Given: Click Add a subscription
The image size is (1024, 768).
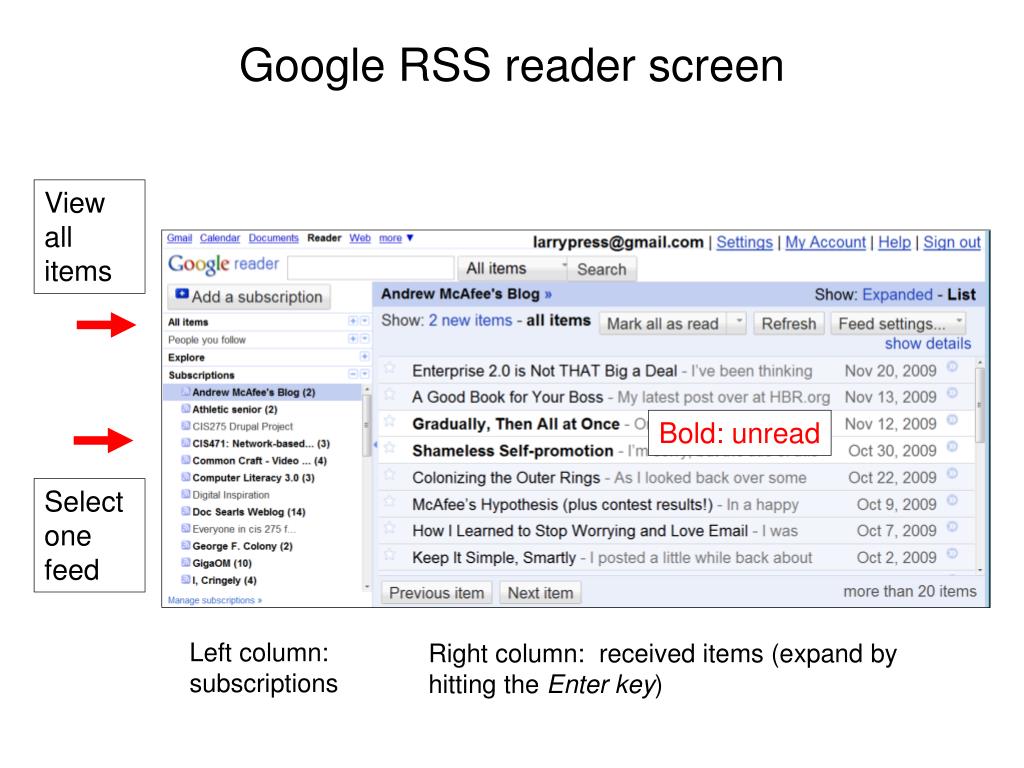Looking at the screenshot, I should 249,296.
